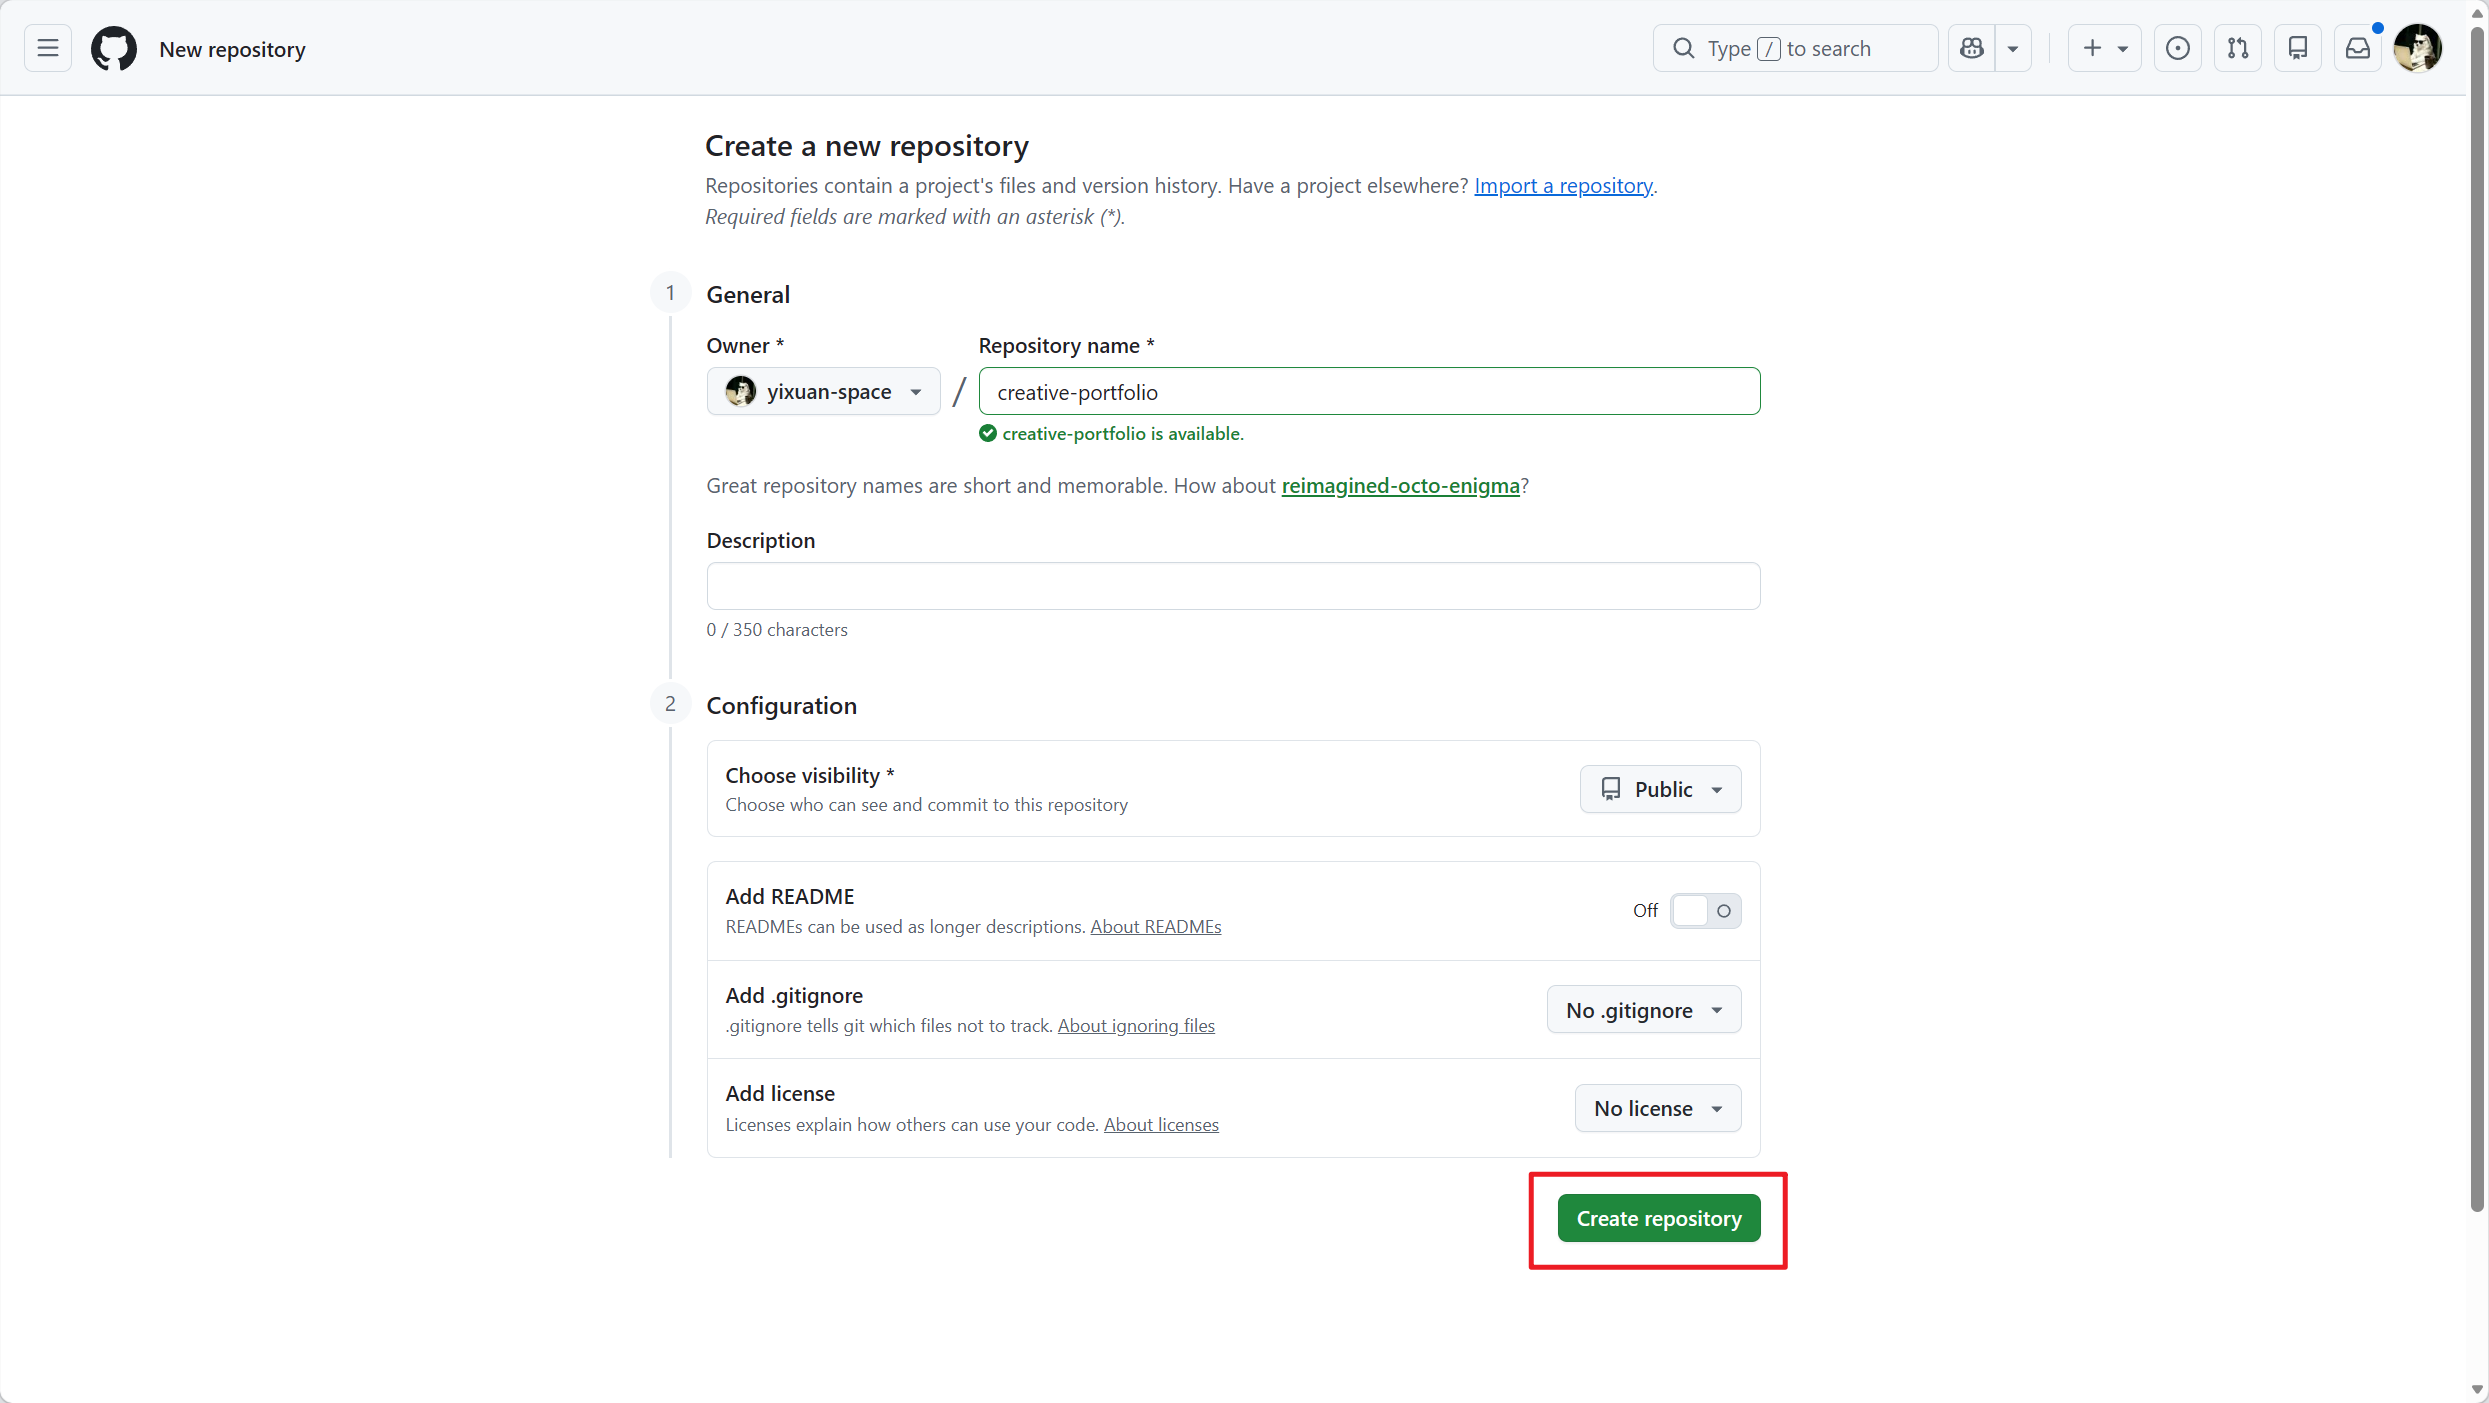Open Pull requests icon in header
The image size is (2489, 1403).
pyautogui.click(x=2238, y=48)
